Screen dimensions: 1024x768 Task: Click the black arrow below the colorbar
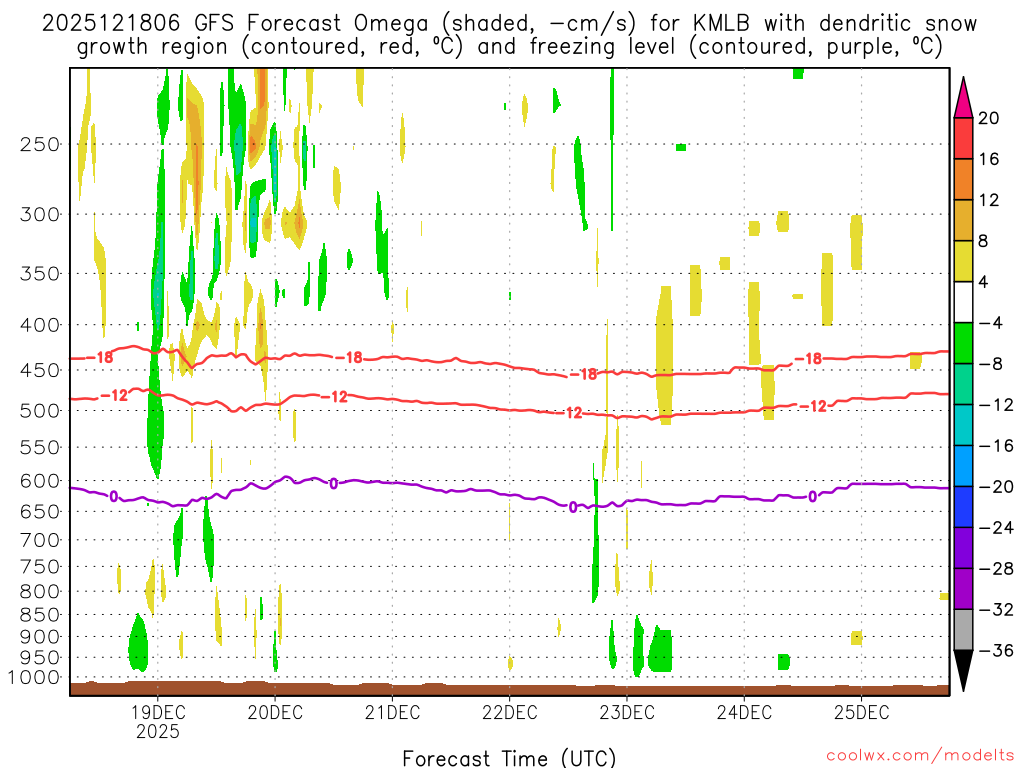(964, 671)
